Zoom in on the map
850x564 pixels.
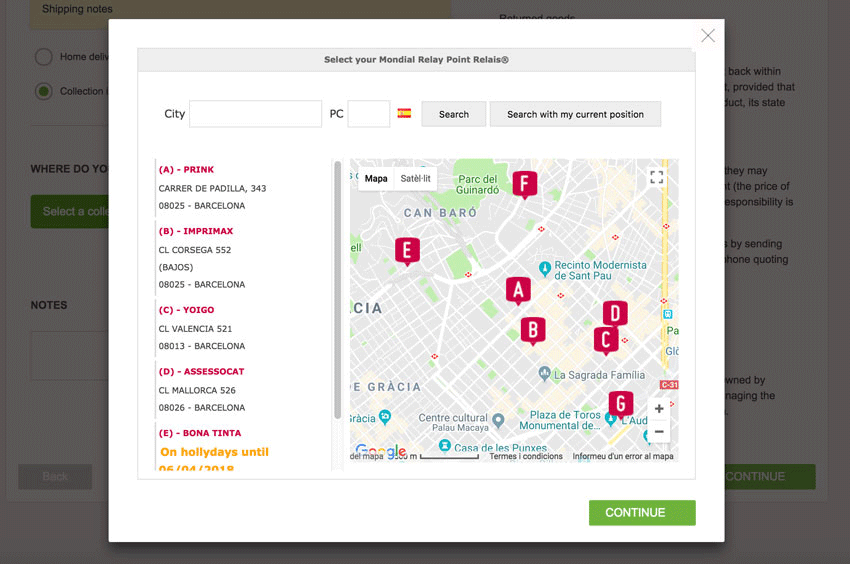[659, 409]
